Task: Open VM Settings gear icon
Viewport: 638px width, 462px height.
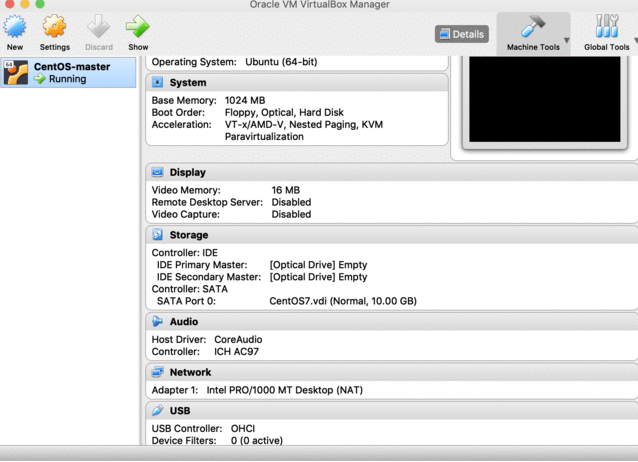Action: 55,27
